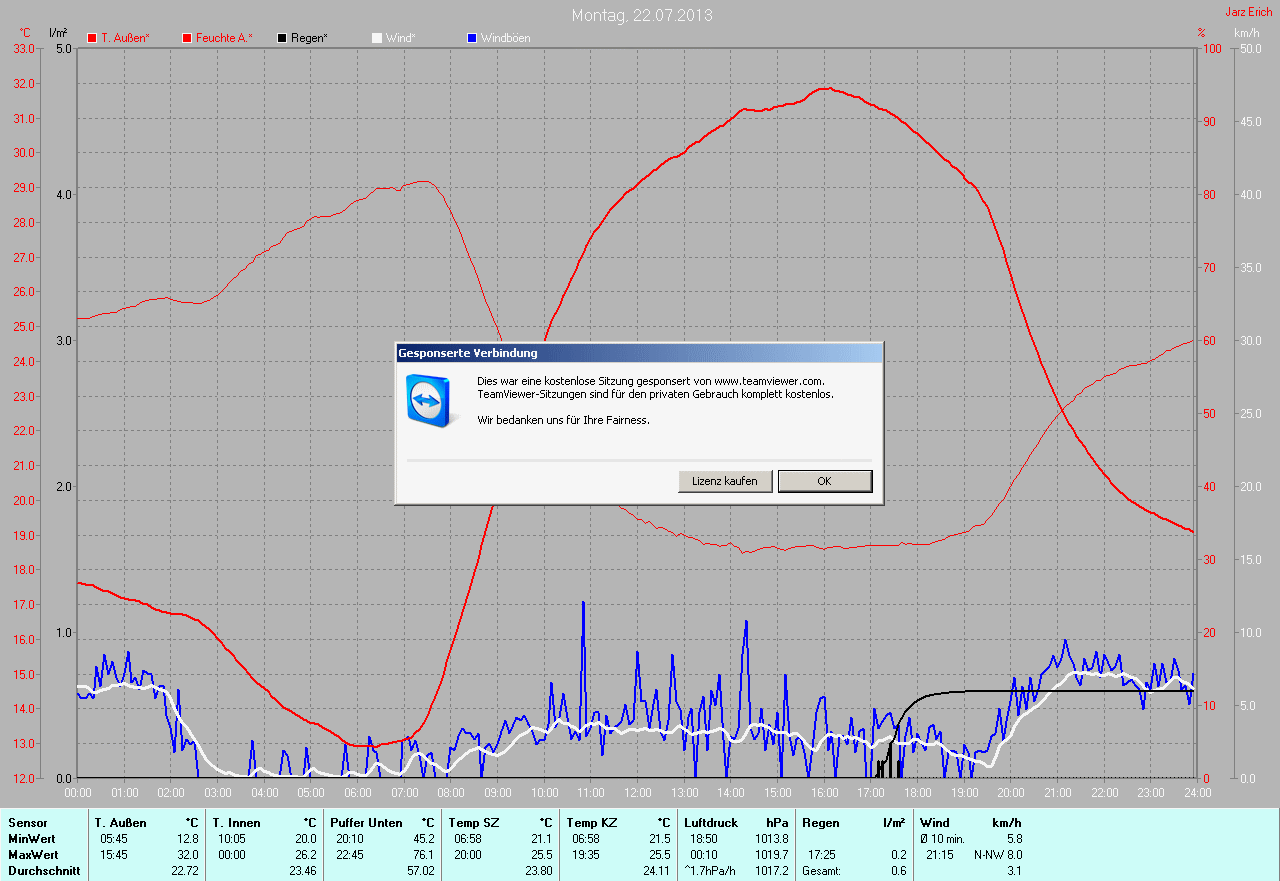Select the Puffer Unten column header
This screenshot has height=881, width=1280.
[366, 823]
